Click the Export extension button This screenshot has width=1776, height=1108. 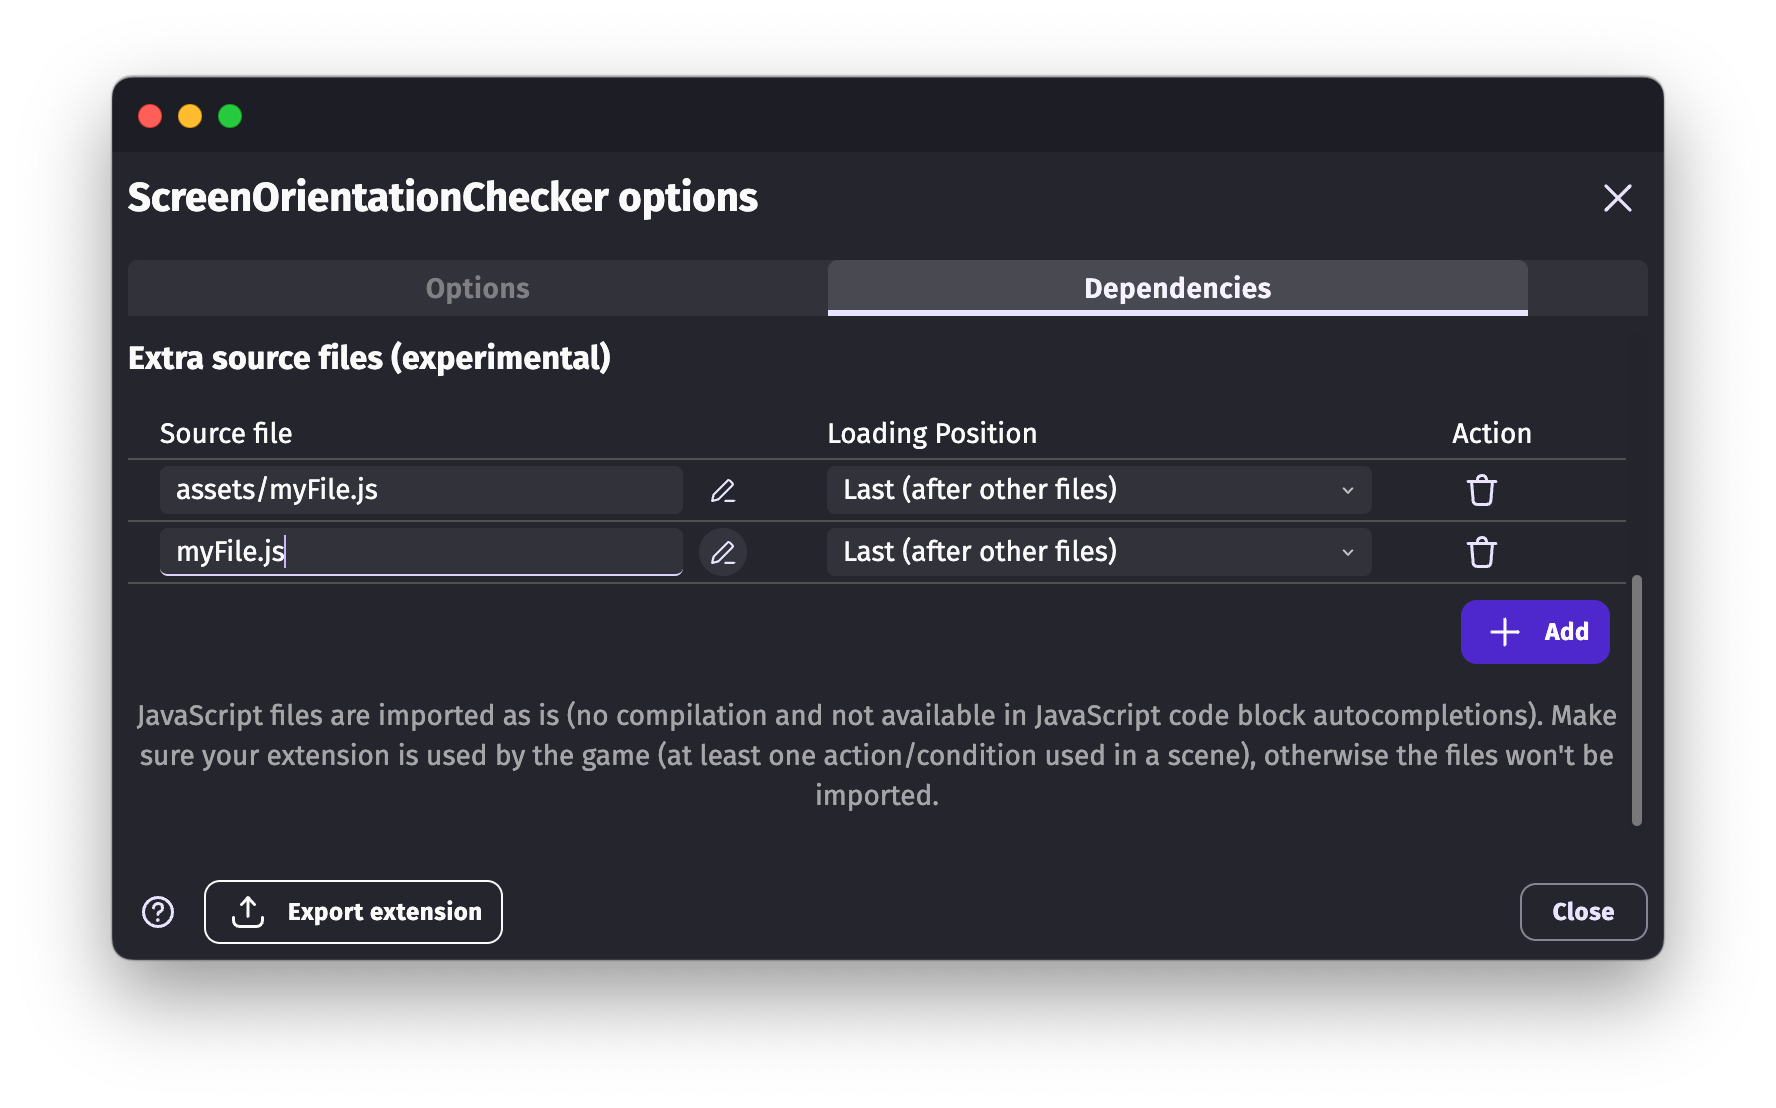(352, 911)
